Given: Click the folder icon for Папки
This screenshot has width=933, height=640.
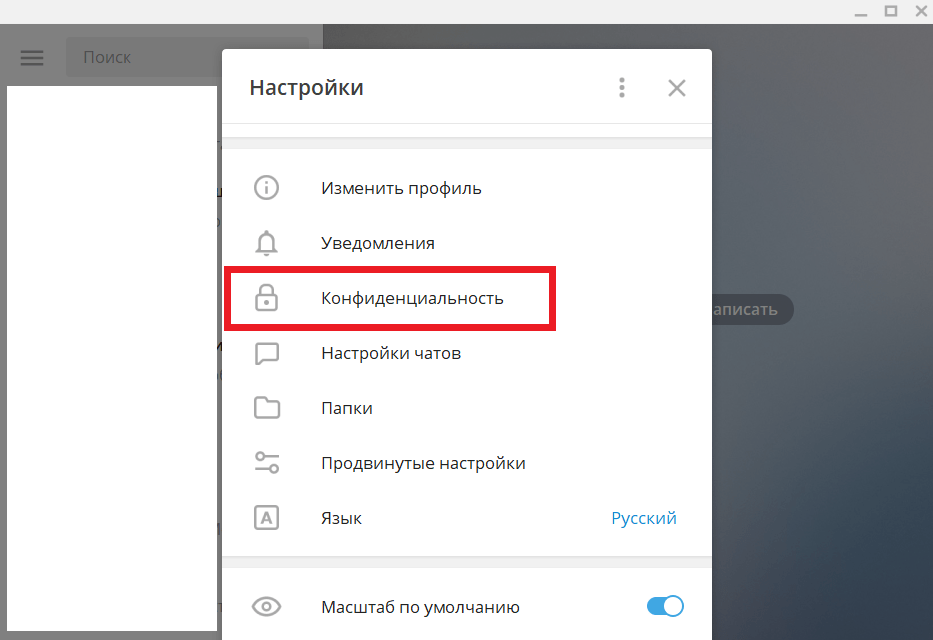Looking at the screenshot, I should [x=266, y=408].
